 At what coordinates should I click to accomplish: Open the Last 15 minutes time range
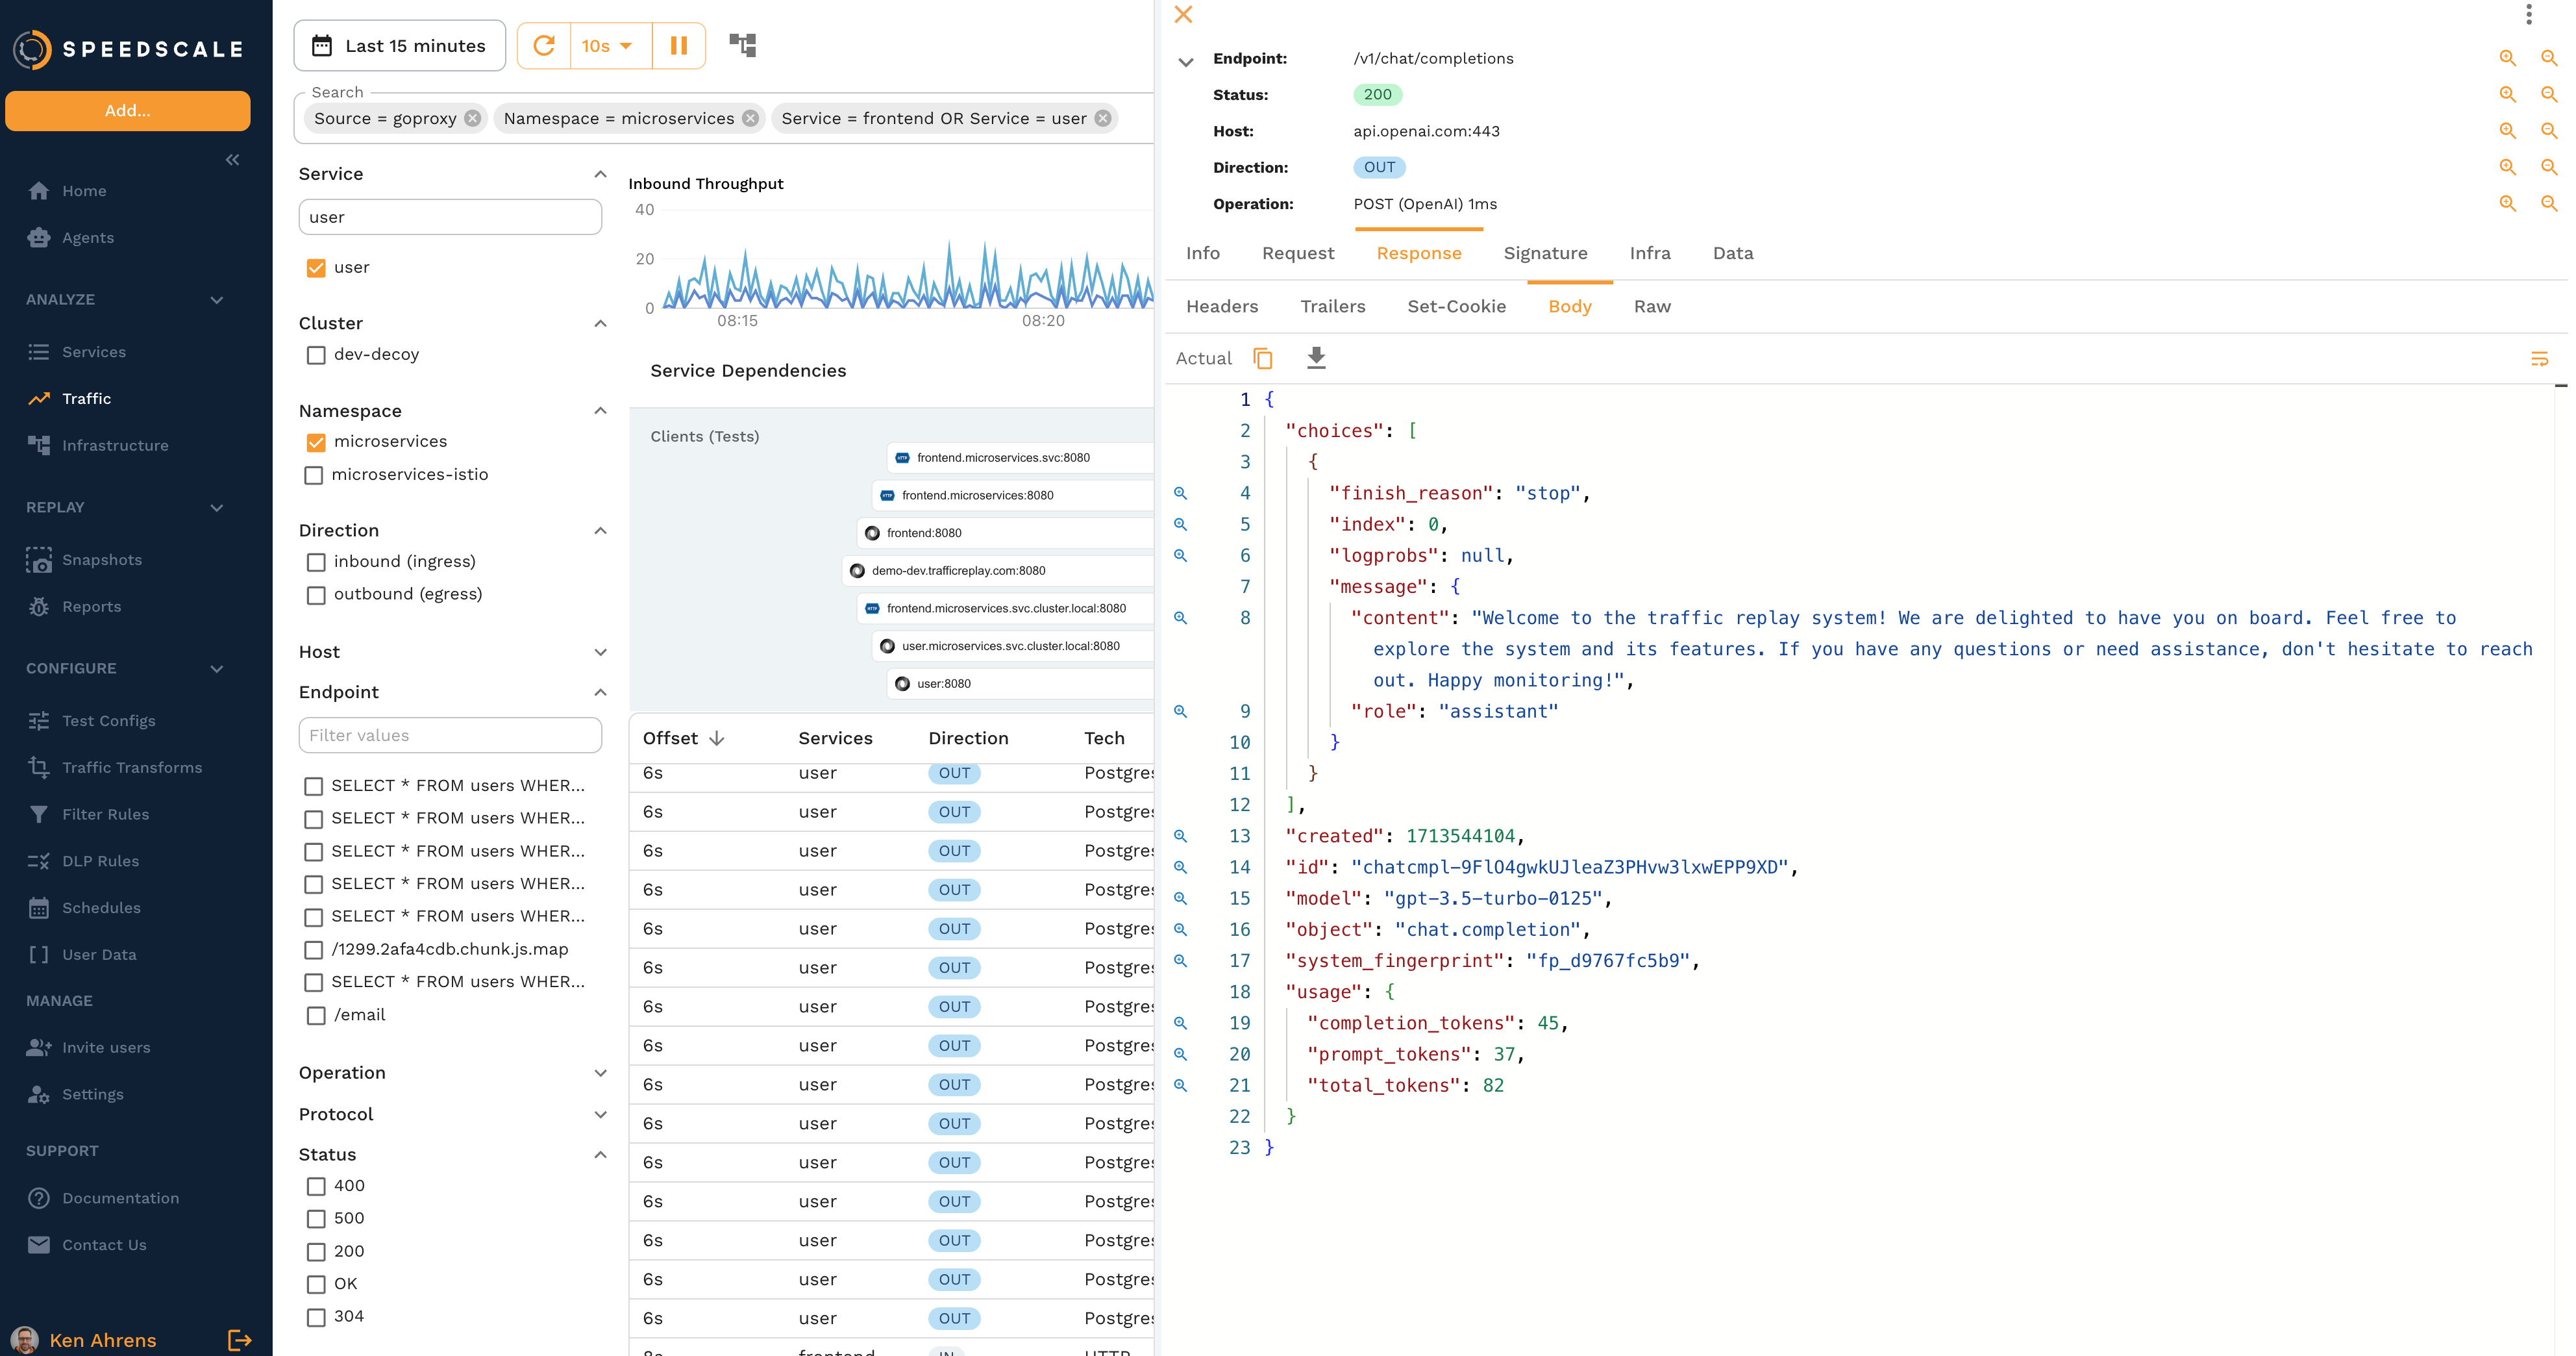pyautogui.click(x=400, y=46)
